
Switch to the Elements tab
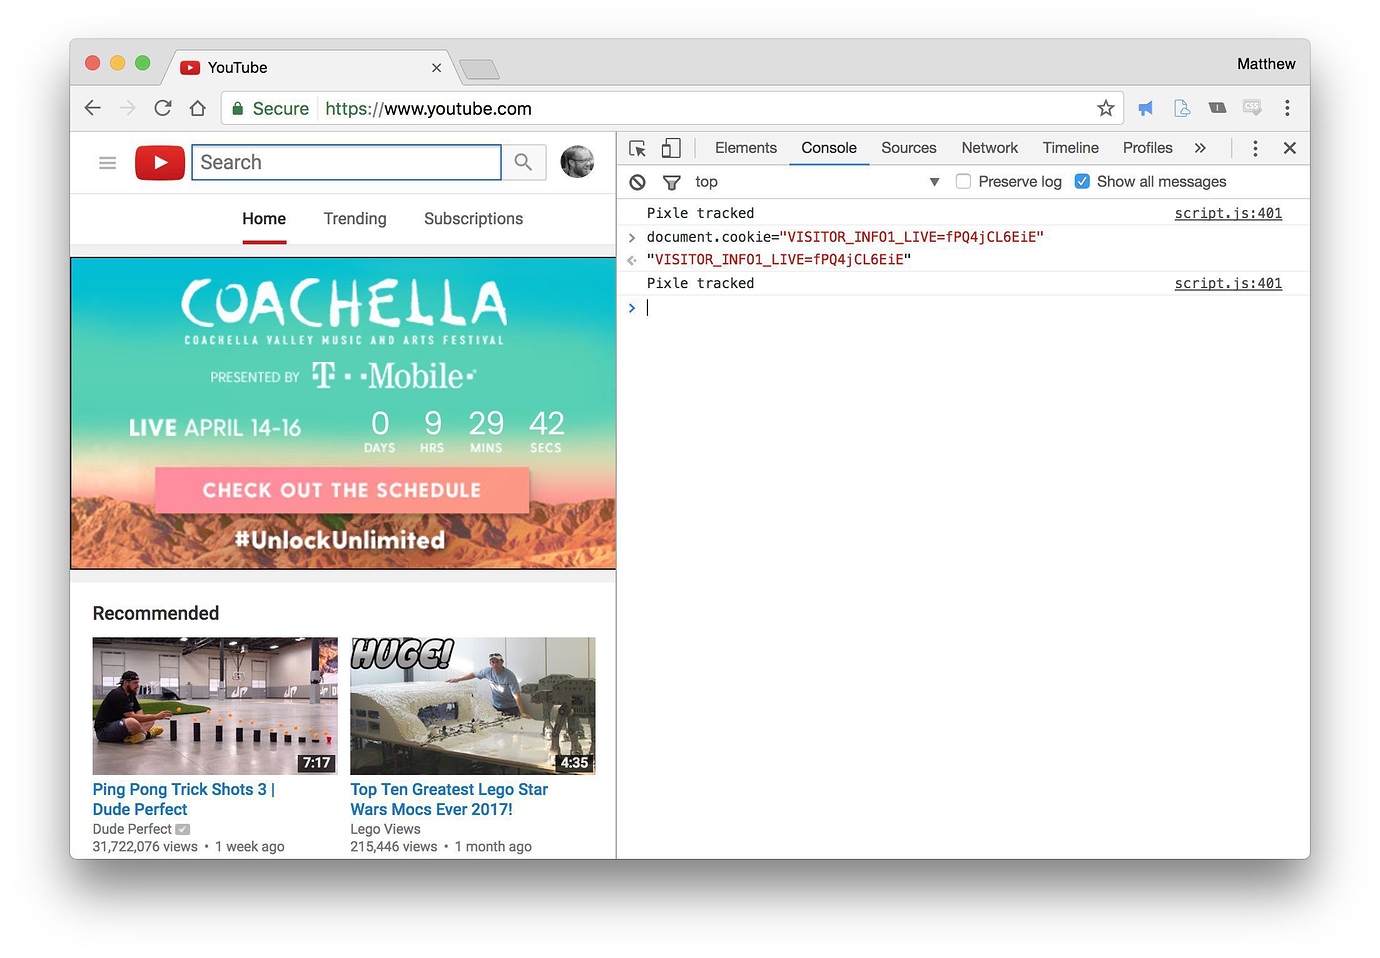click(x=746, y=148)
